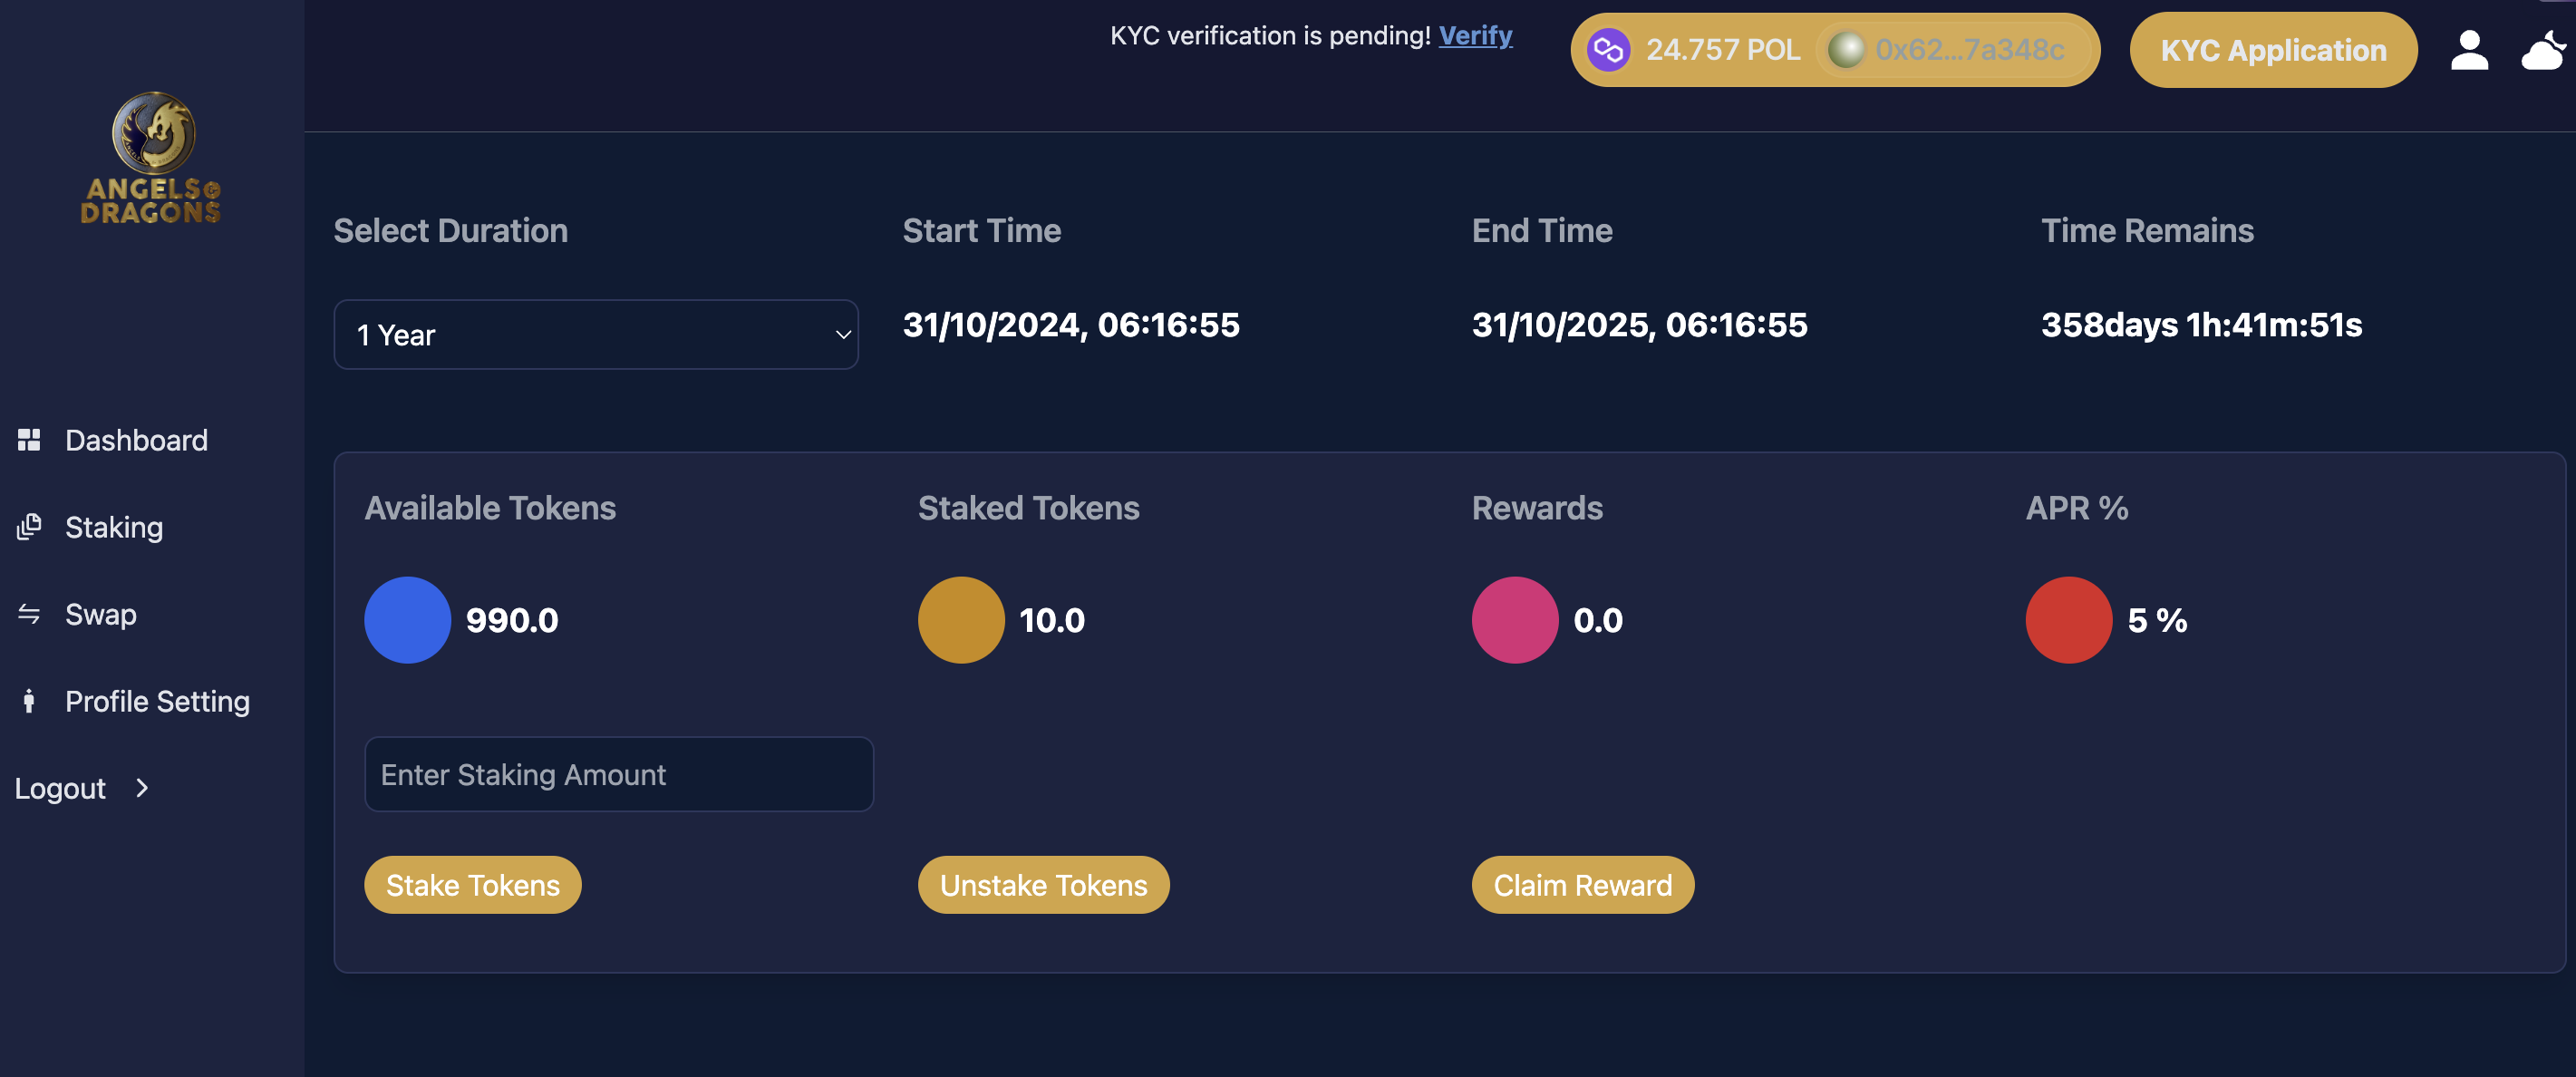Click the Angels & Dragons logo
The height and width of the screenshot is (1077, 2576).
pos(151,158)
